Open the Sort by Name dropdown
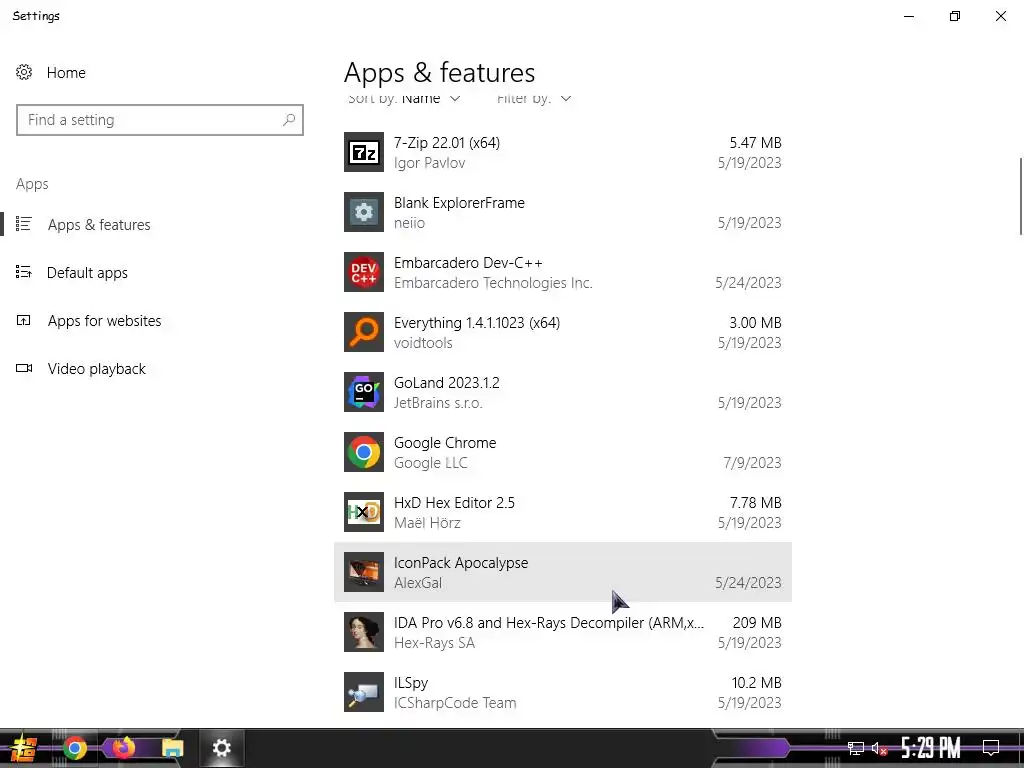 (x=404, y=99)
